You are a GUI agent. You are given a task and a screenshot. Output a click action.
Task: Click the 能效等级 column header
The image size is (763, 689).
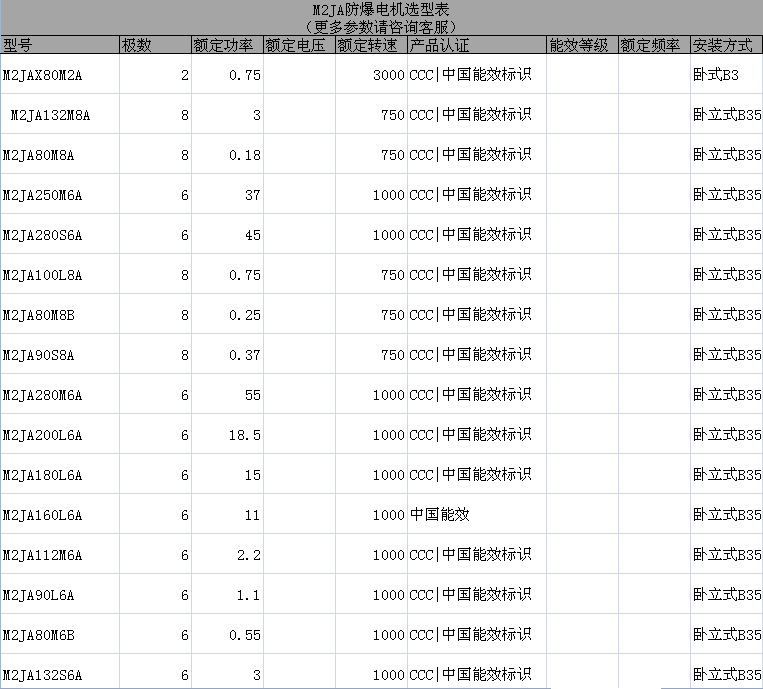coord(581,45)
